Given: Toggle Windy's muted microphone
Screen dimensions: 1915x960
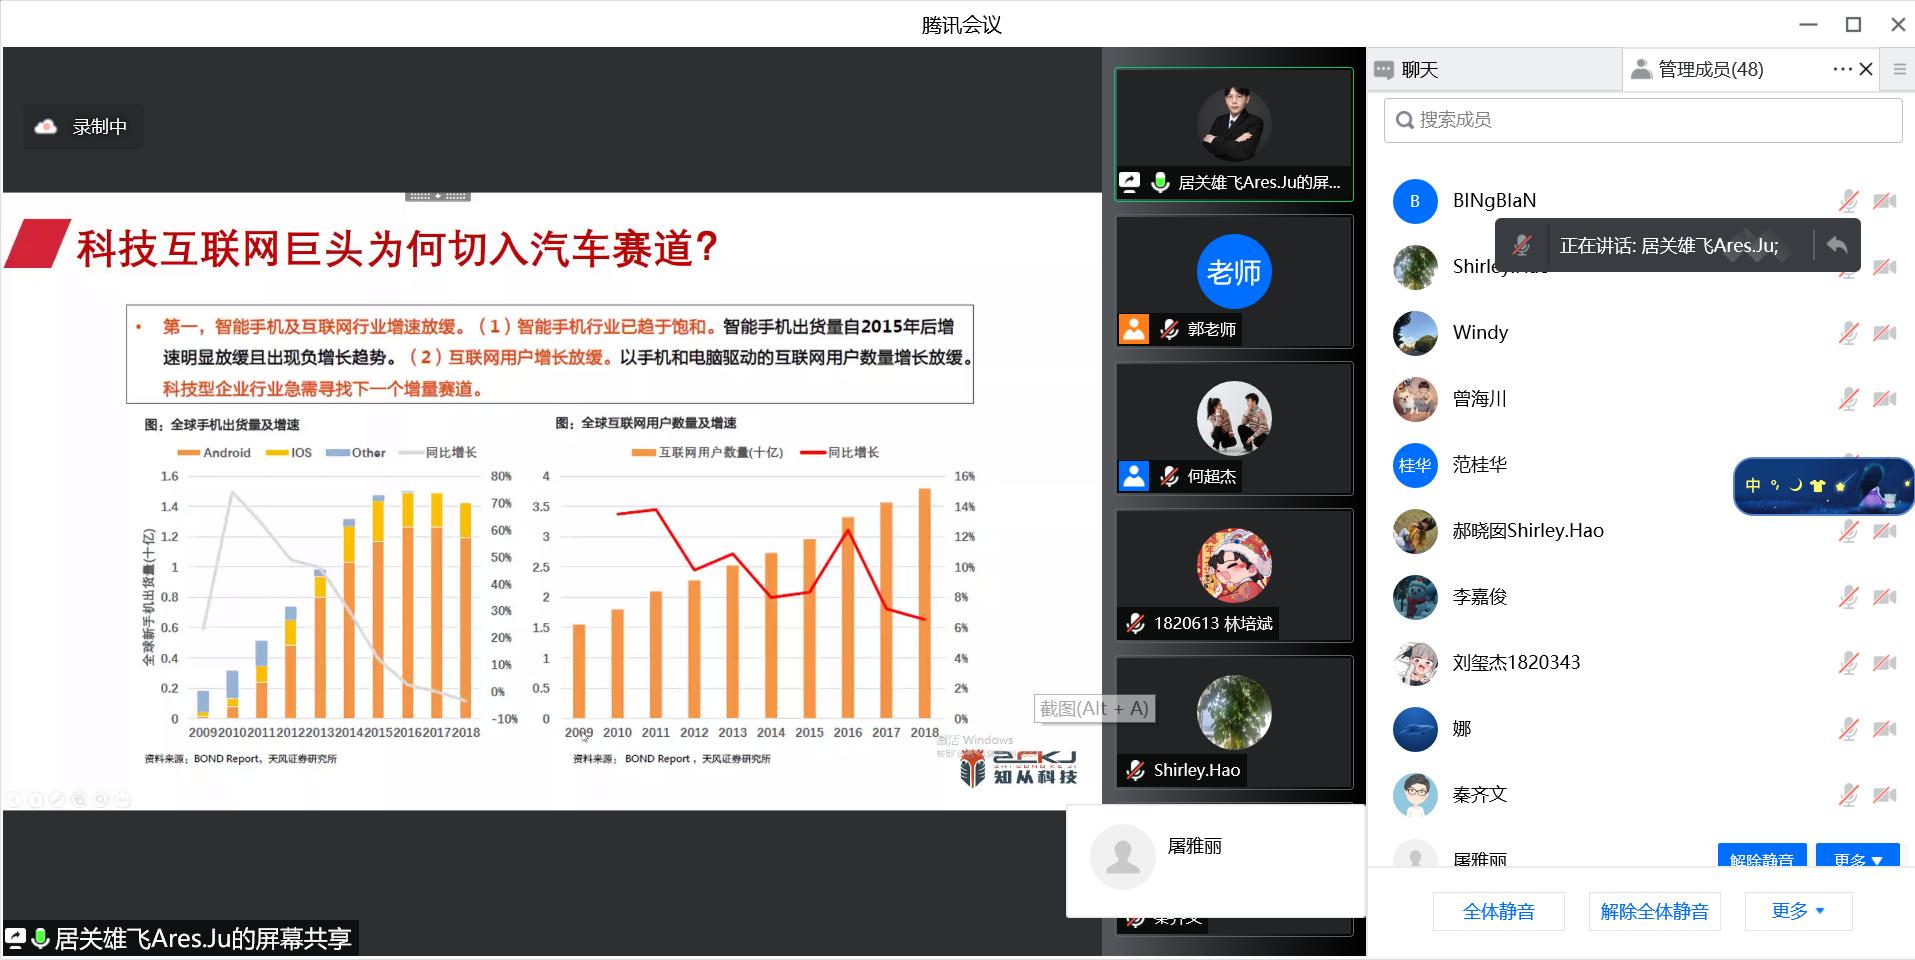Looking at the screenshot, I should [x=1848, y=333].
